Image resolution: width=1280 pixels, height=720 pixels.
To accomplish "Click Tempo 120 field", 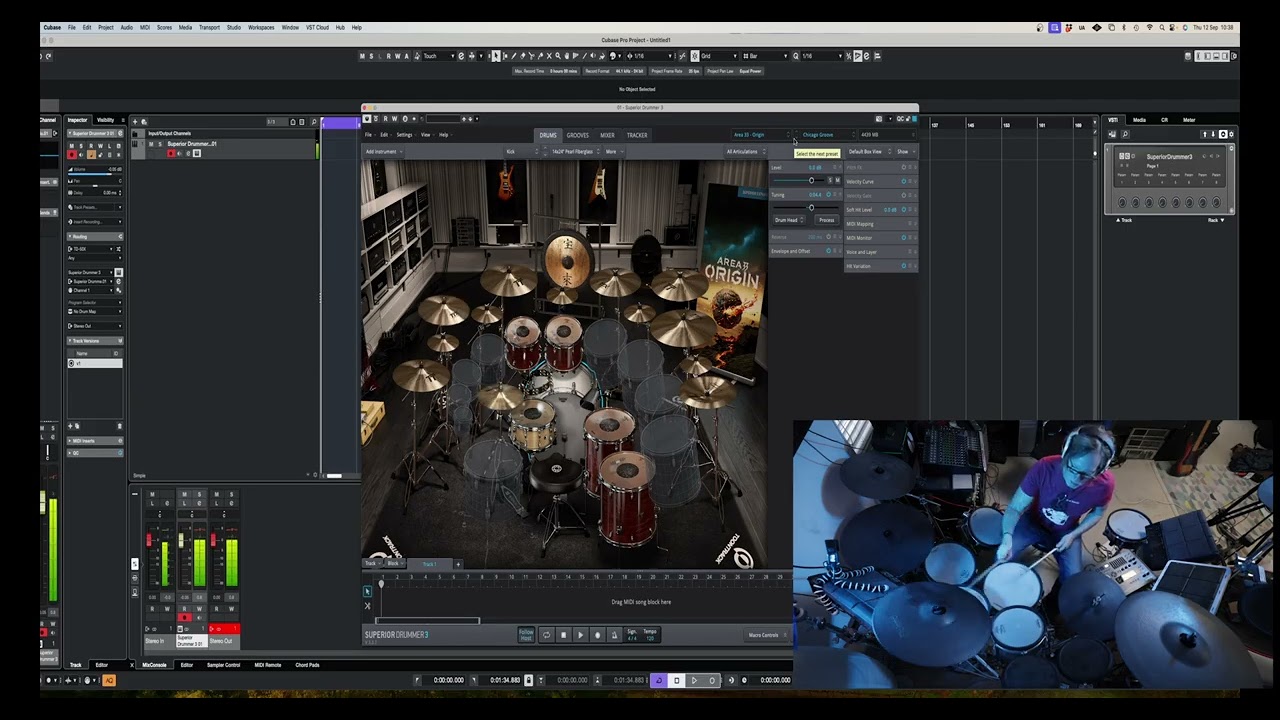I will (650, 635).
